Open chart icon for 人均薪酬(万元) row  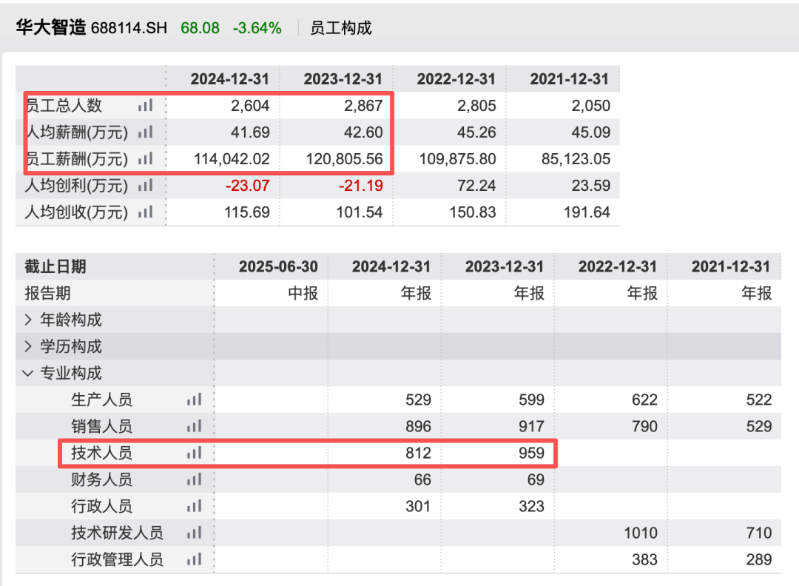(x=145, y=132)
